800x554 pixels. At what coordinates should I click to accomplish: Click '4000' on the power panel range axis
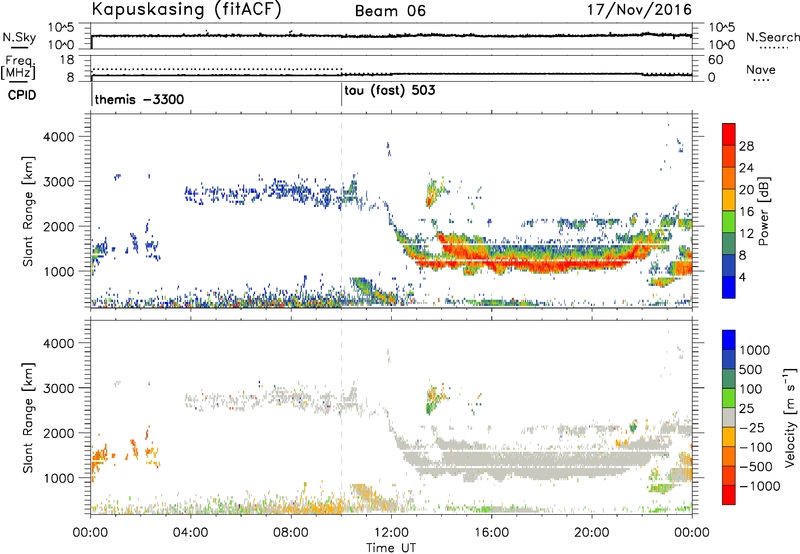[x=58, y=137]
